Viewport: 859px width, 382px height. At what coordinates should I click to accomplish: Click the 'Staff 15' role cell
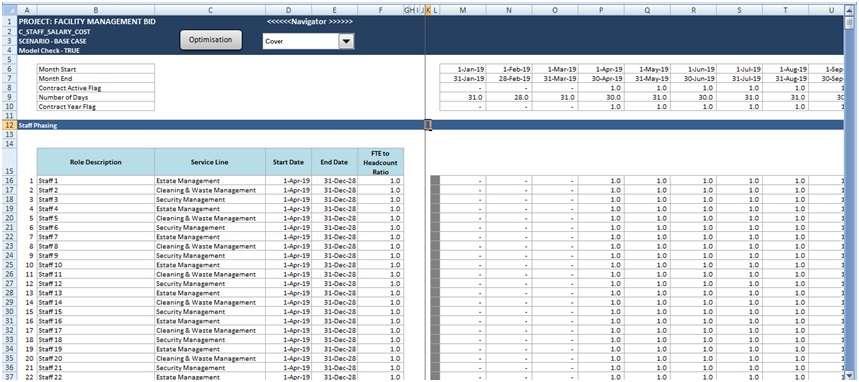pyautogui.click(x=96, y=311)
